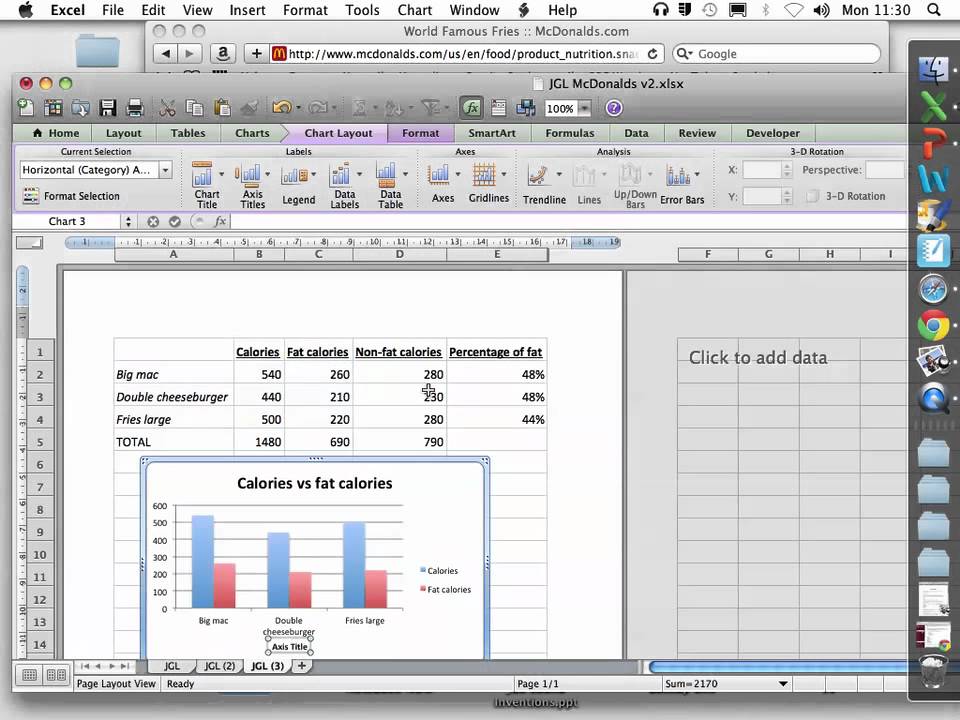Click the Undo arrow icon

pos(282,108)
